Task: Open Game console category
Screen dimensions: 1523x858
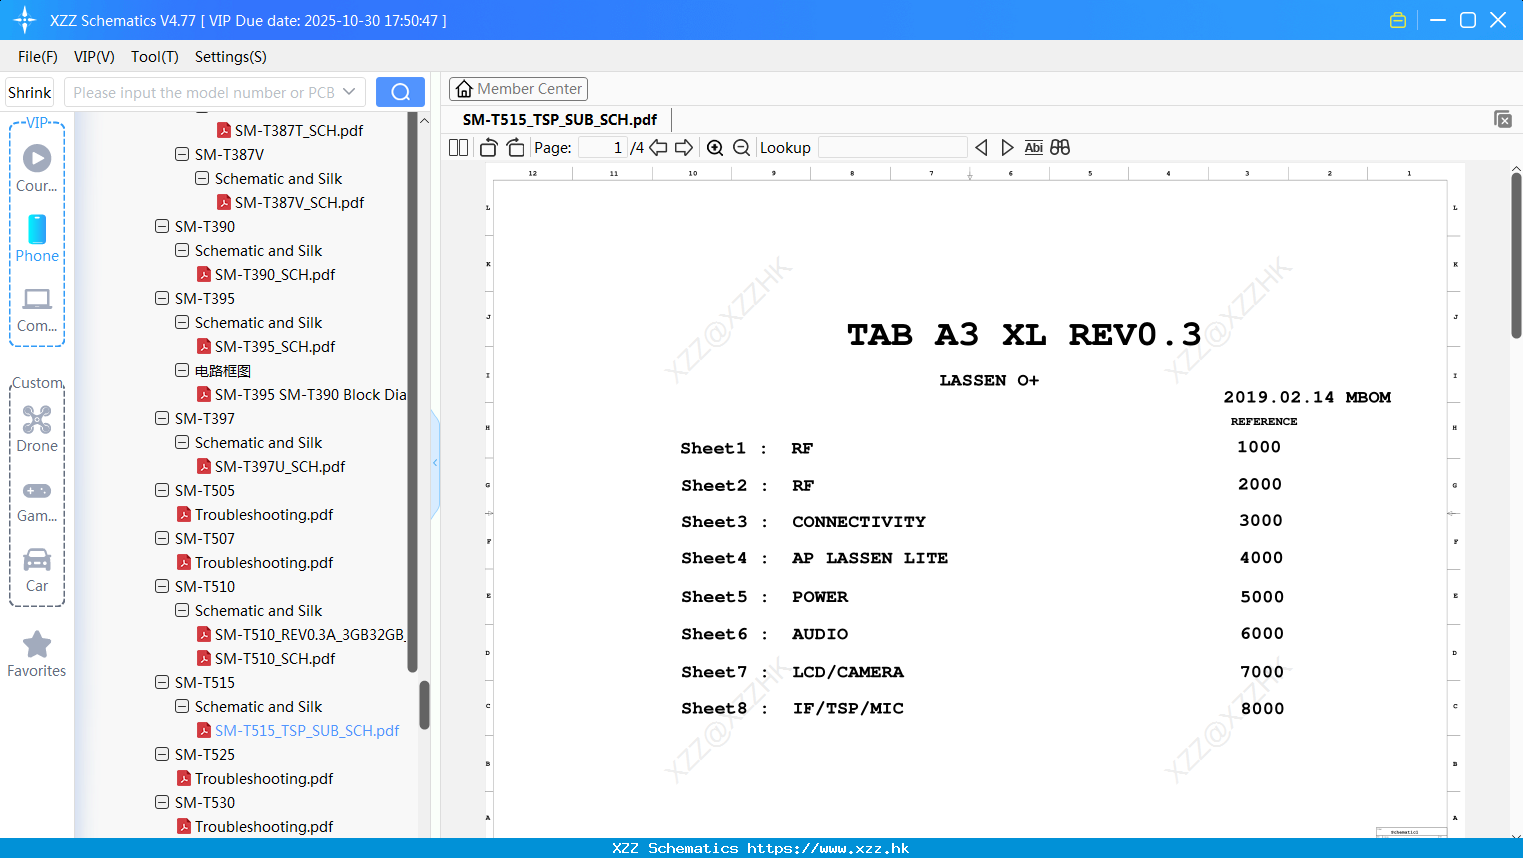Action: tap(37, 500)
